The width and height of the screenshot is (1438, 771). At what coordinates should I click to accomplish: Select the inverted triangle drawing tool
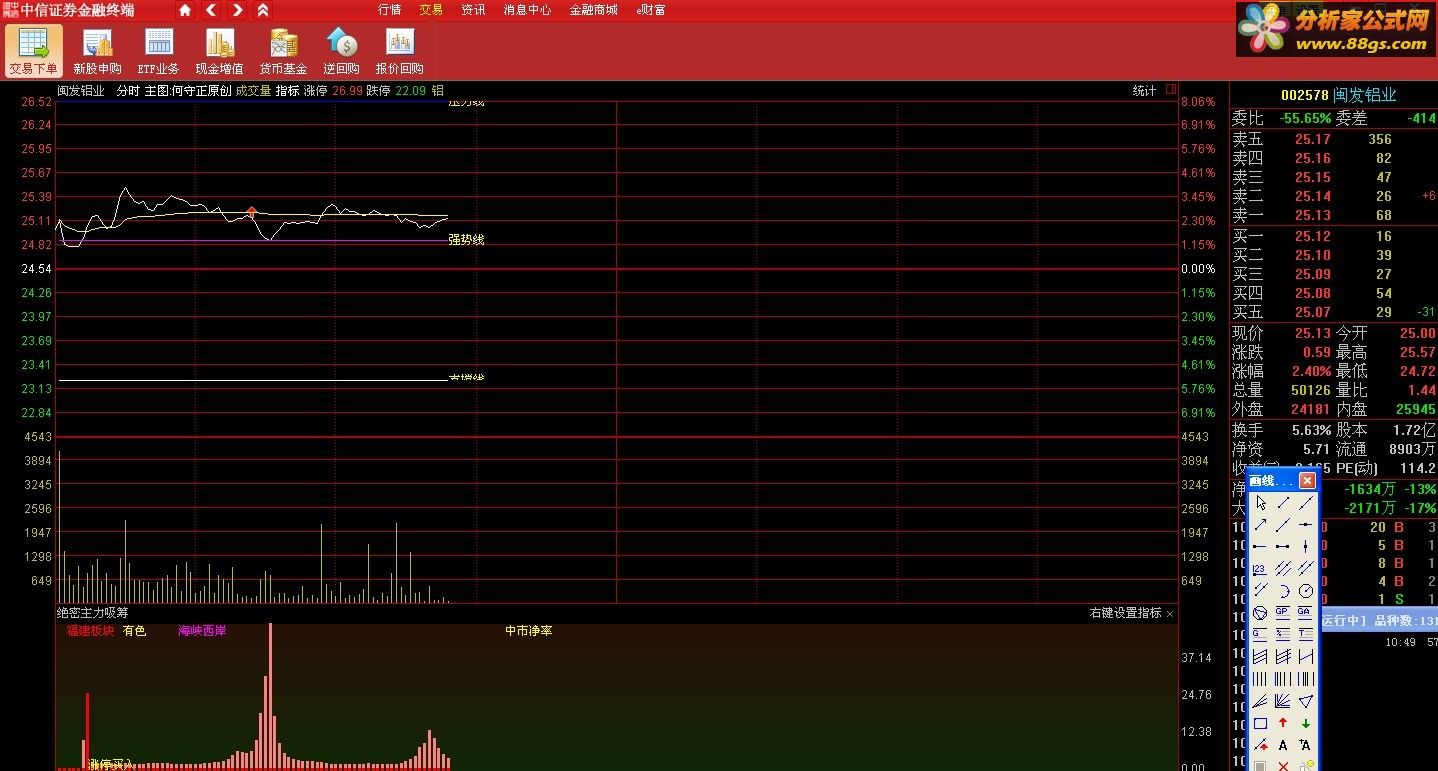coord(1305,701)
